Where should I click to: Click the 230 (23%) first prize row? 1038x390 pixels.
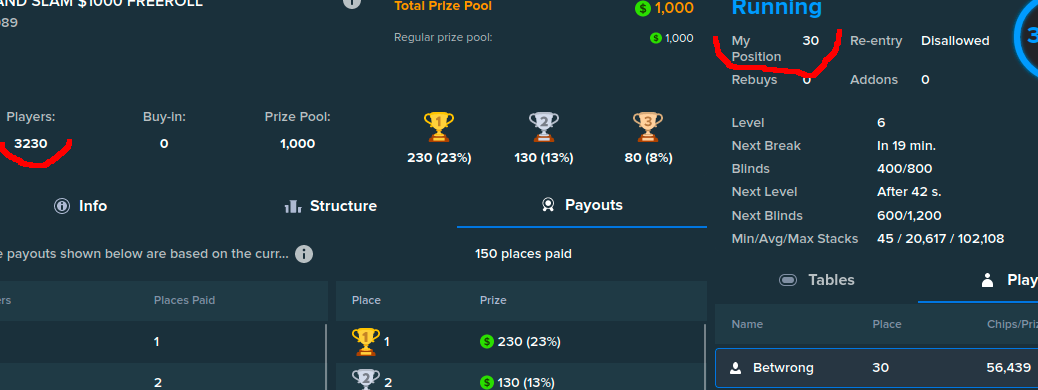[x=520, y=342]
